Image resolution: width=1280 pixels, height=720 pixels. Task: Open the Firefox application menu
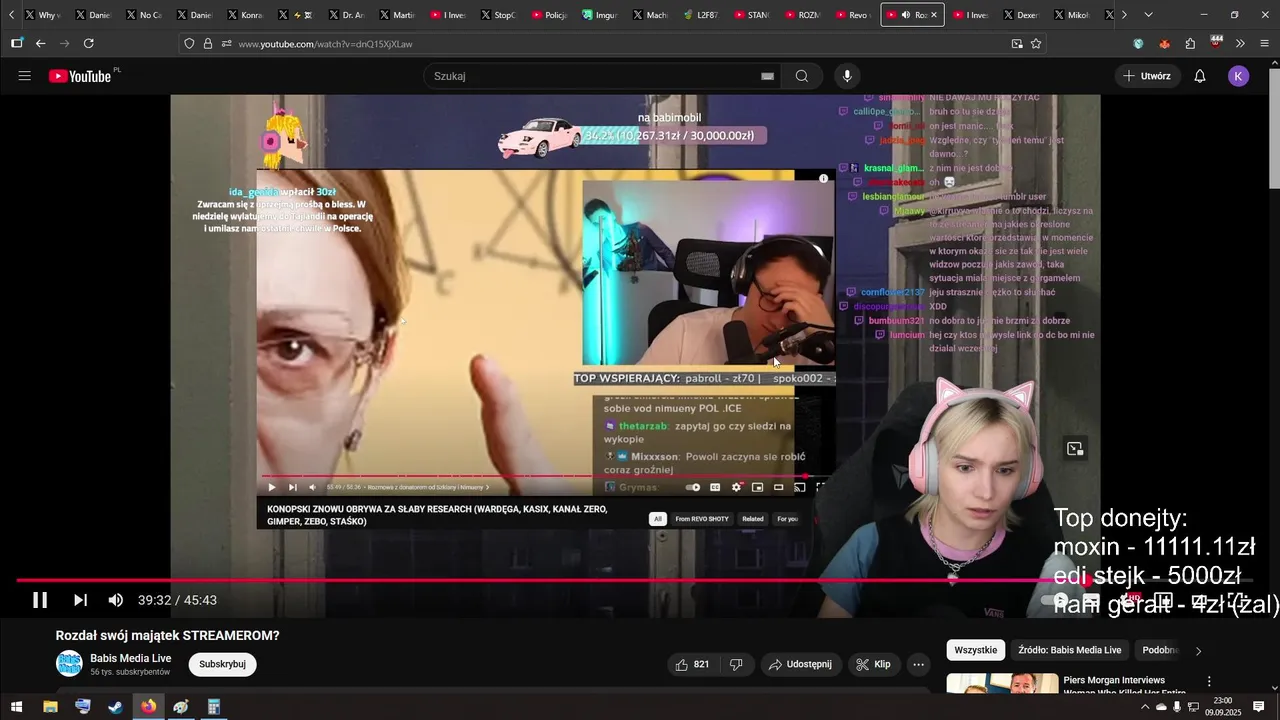(1265, 43)
